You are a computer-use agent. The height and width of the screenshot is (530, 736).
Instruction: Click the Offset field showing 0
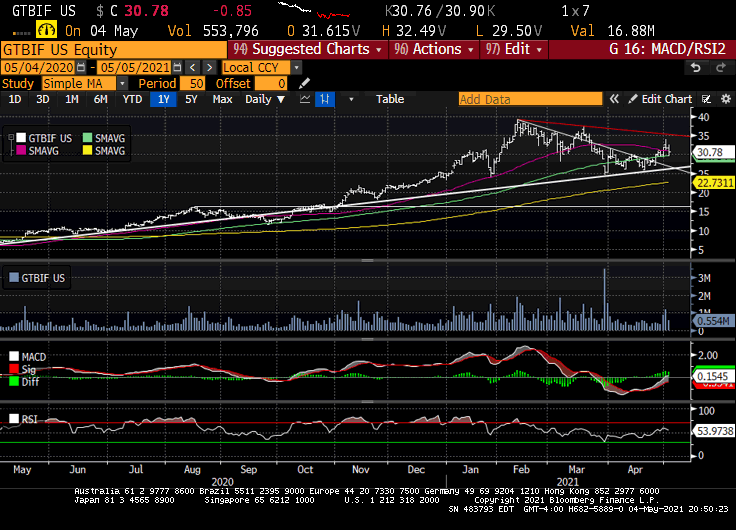pyautogui.click(x=271, y=84)
